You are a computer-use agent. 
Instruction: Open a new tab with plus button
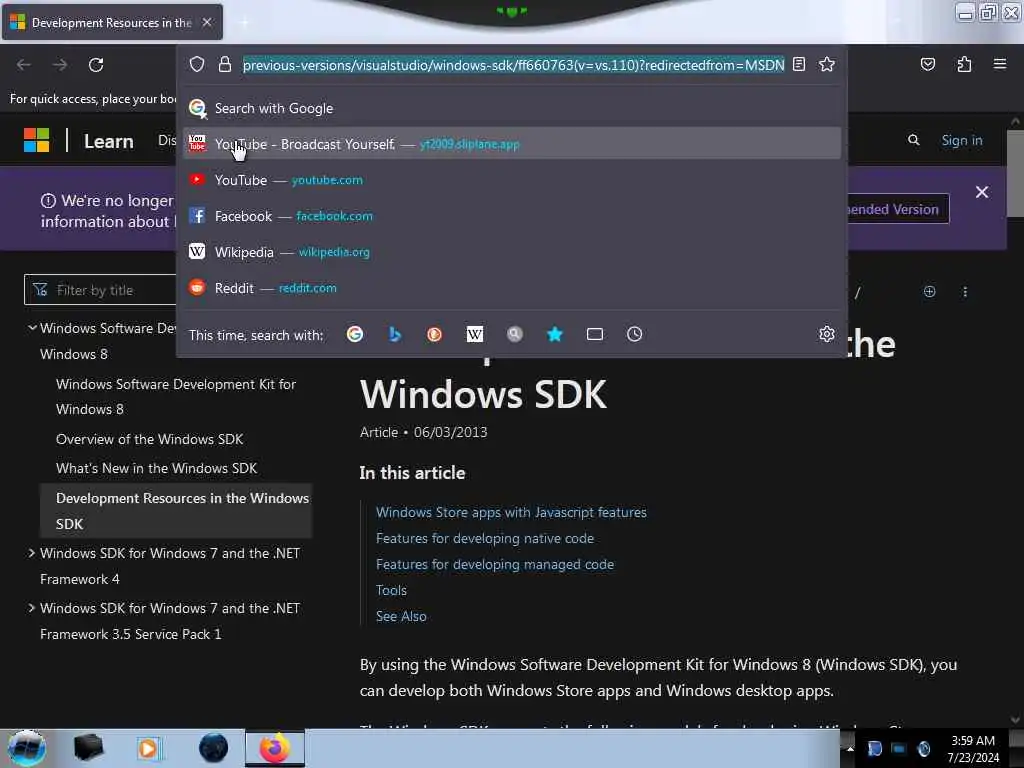coord(244,22)
